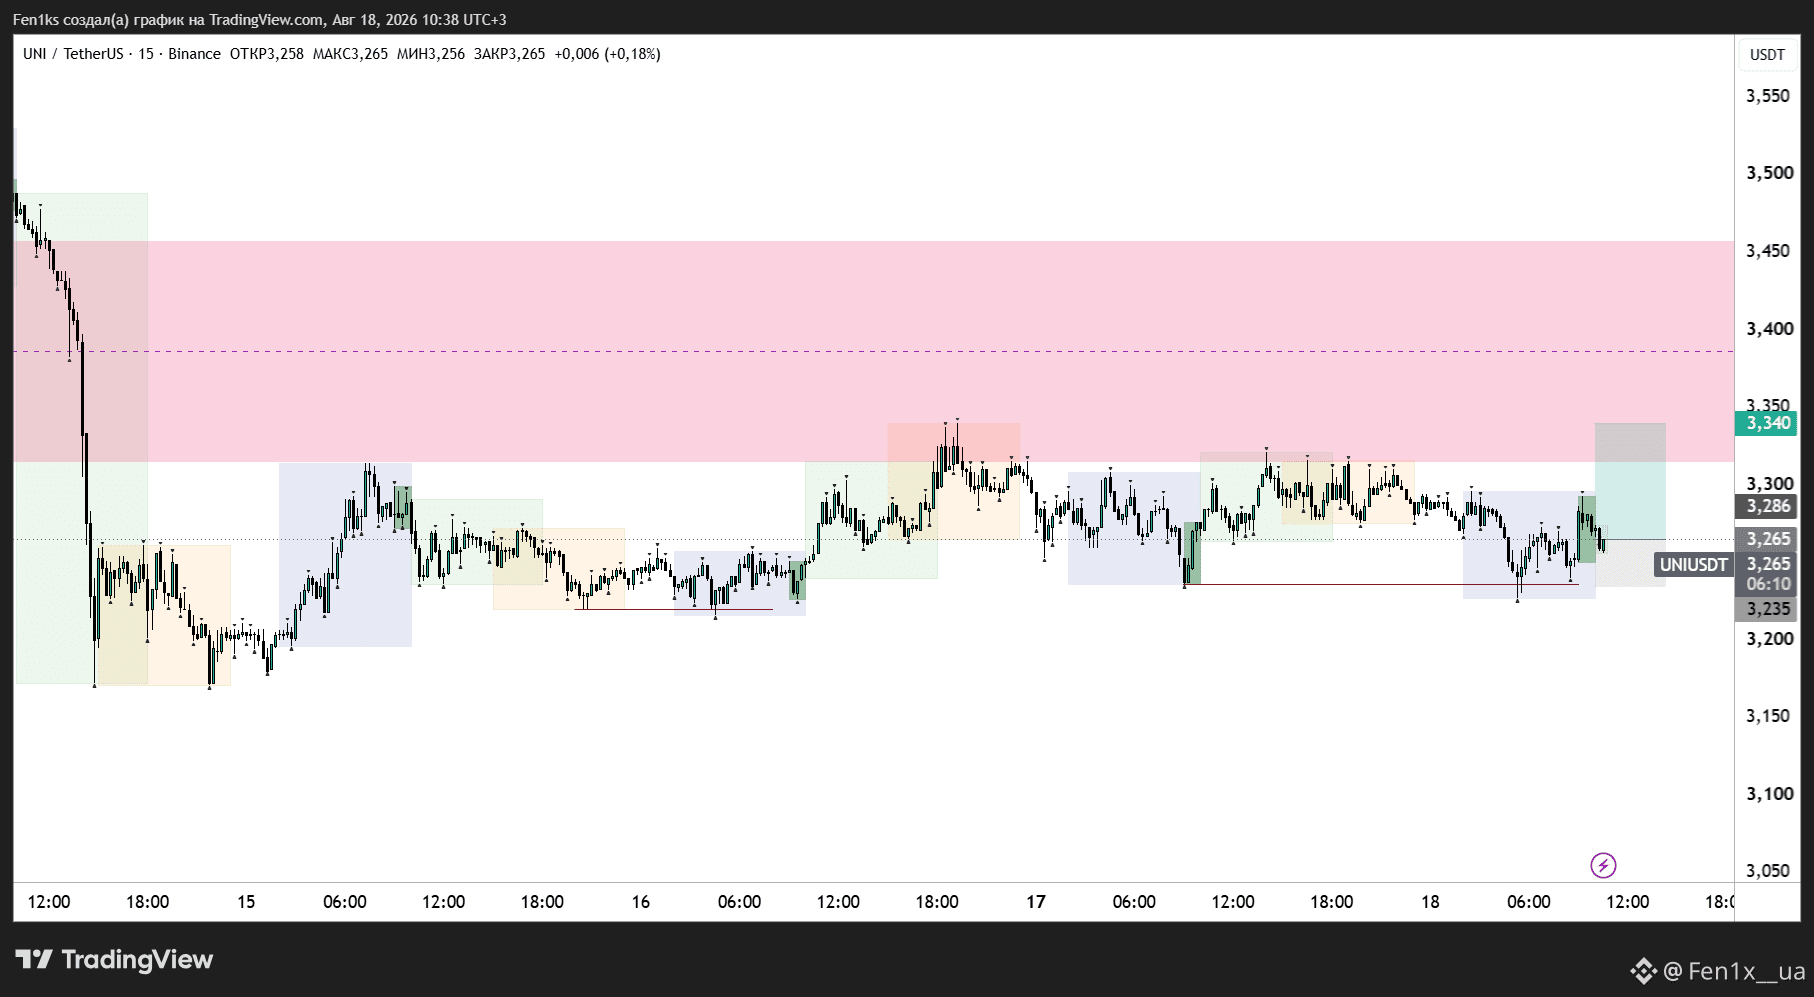Click the bold date label 17 on the time axis

coord(1036,902)
